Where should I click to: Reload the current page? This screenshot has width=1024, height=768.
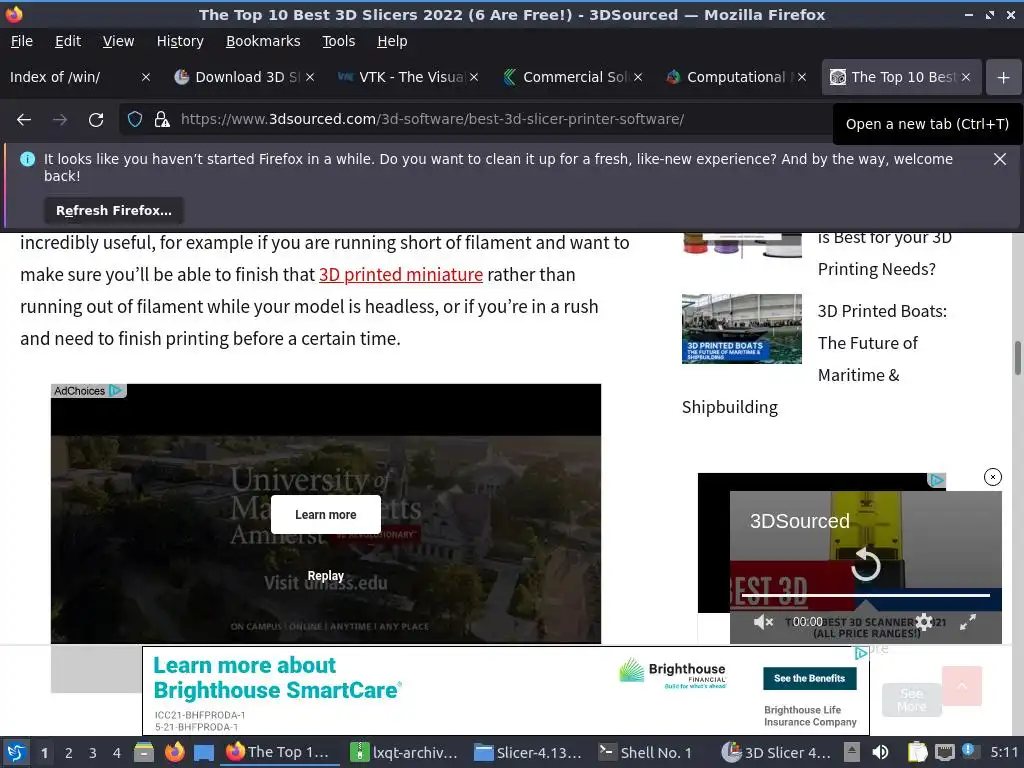96,120
